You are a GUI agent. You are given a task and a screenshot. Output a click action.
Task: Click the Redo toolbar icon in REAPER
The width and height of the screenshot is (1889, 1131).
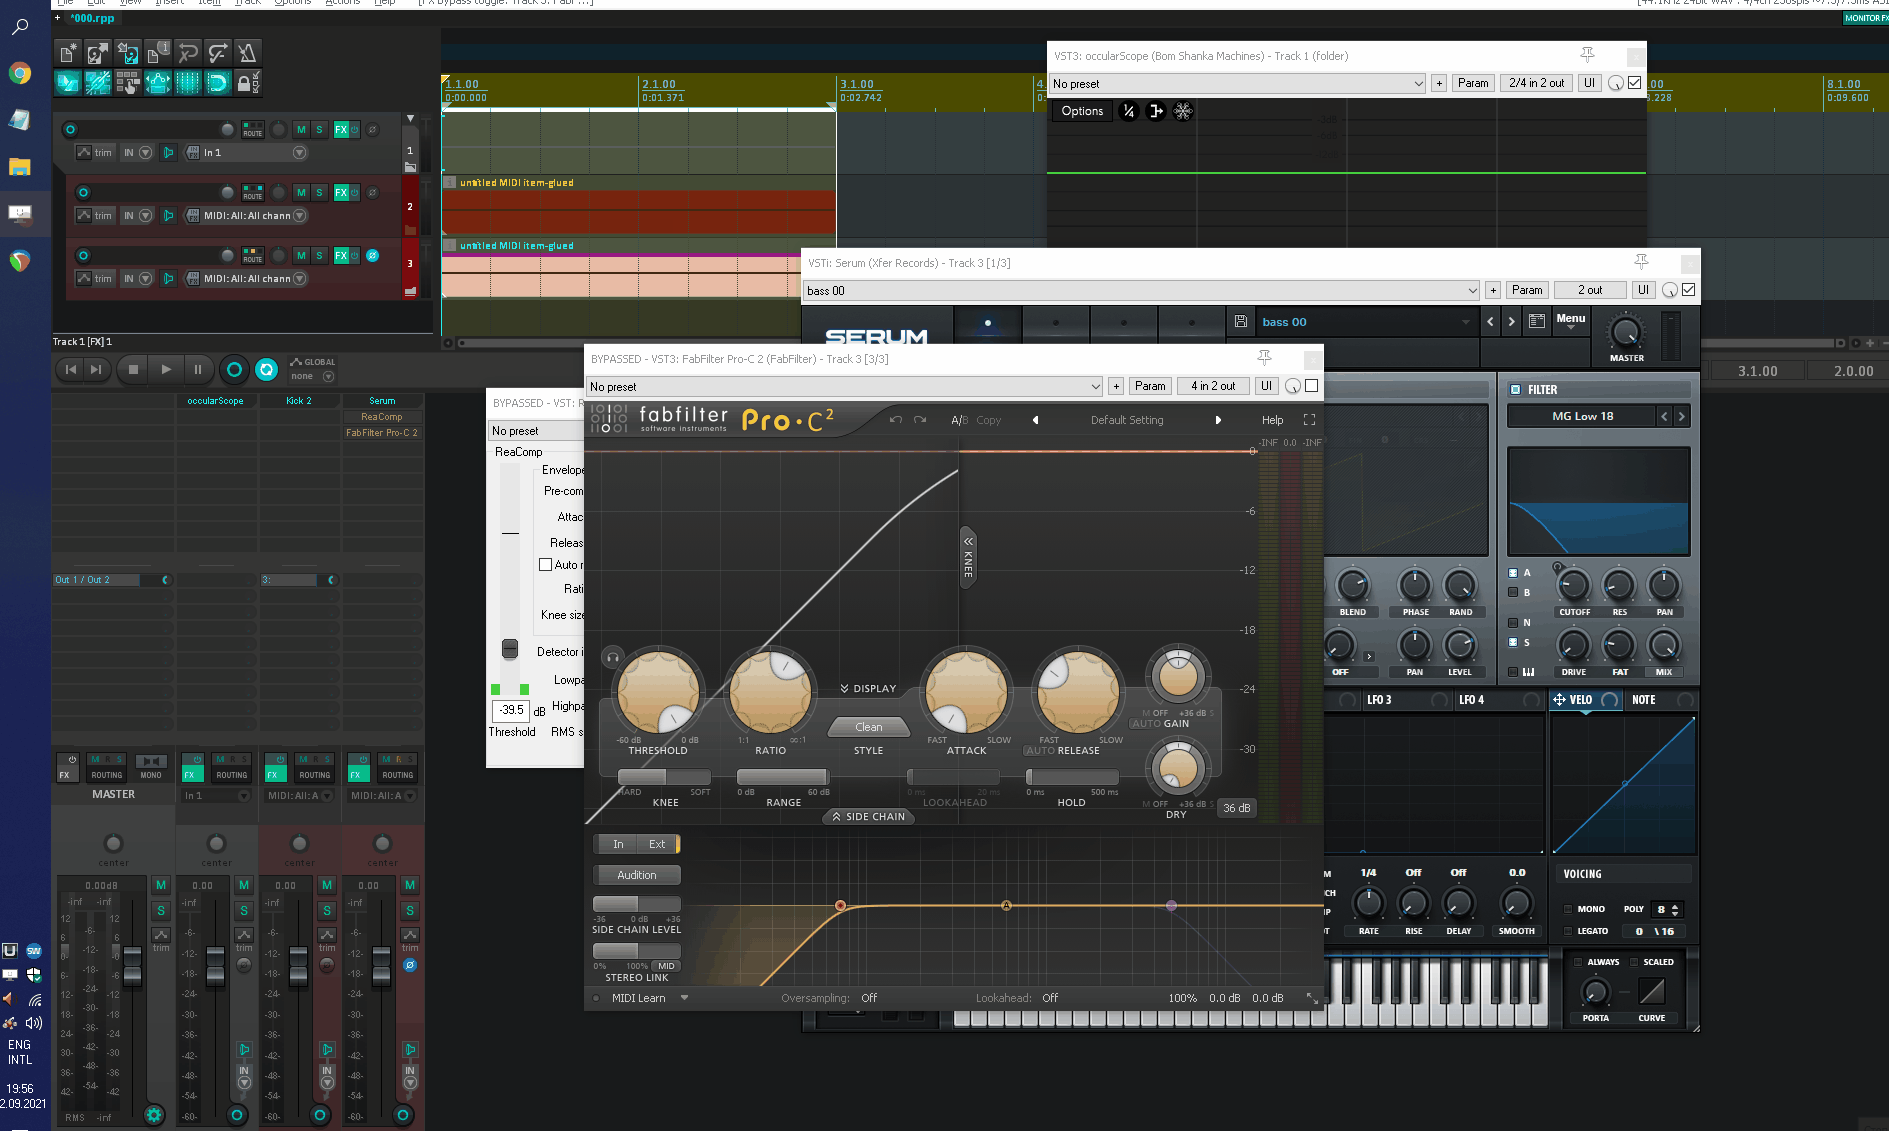tap(218, 53)
